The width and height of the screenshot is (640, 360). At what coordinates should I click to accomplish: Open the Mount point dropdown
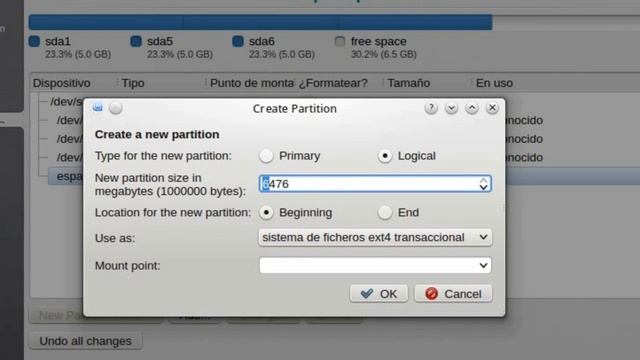tap(375, 266)
